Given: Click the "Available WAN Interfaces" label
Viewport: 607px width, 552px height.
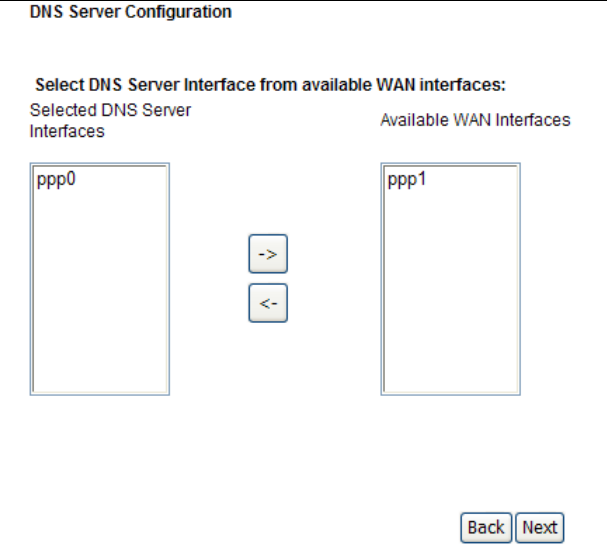Looking at the screenshot, I should click(475, 120).
